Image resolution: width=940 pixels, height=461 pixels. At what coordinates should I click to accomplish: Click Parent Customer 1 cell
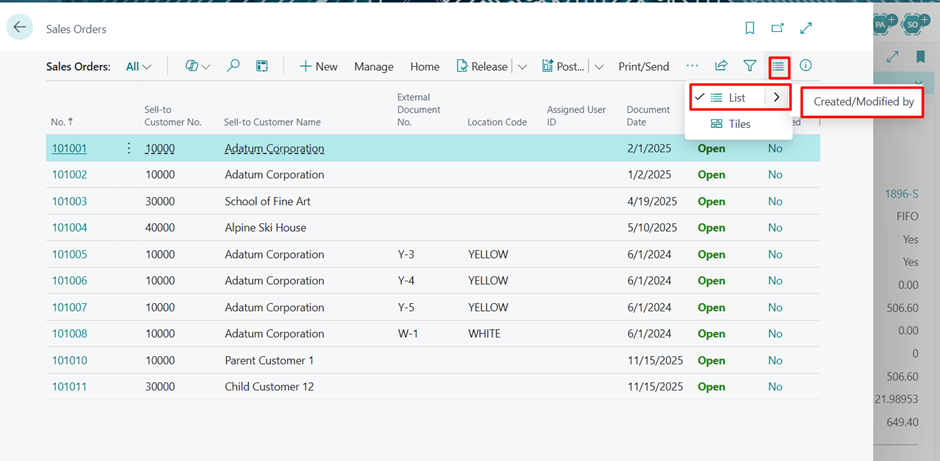tap(269, 360)
